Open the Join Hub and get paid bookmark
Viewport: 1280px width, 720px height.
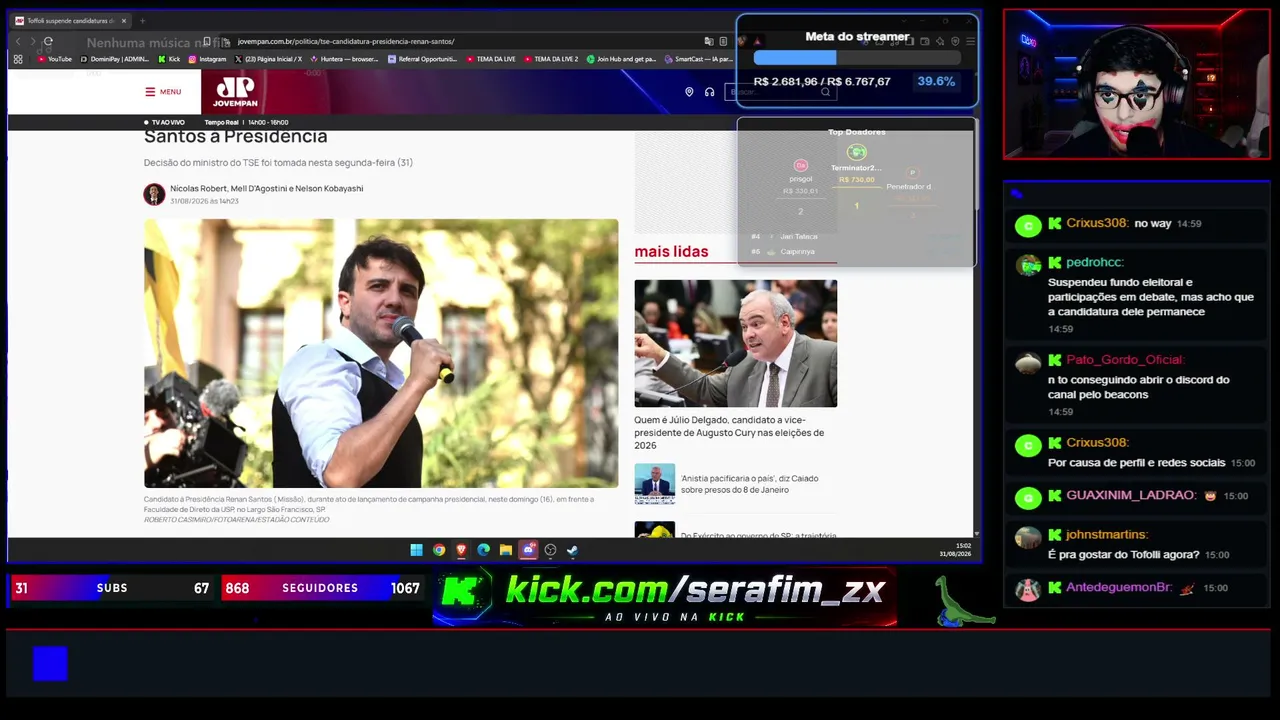tap(622, 59)
